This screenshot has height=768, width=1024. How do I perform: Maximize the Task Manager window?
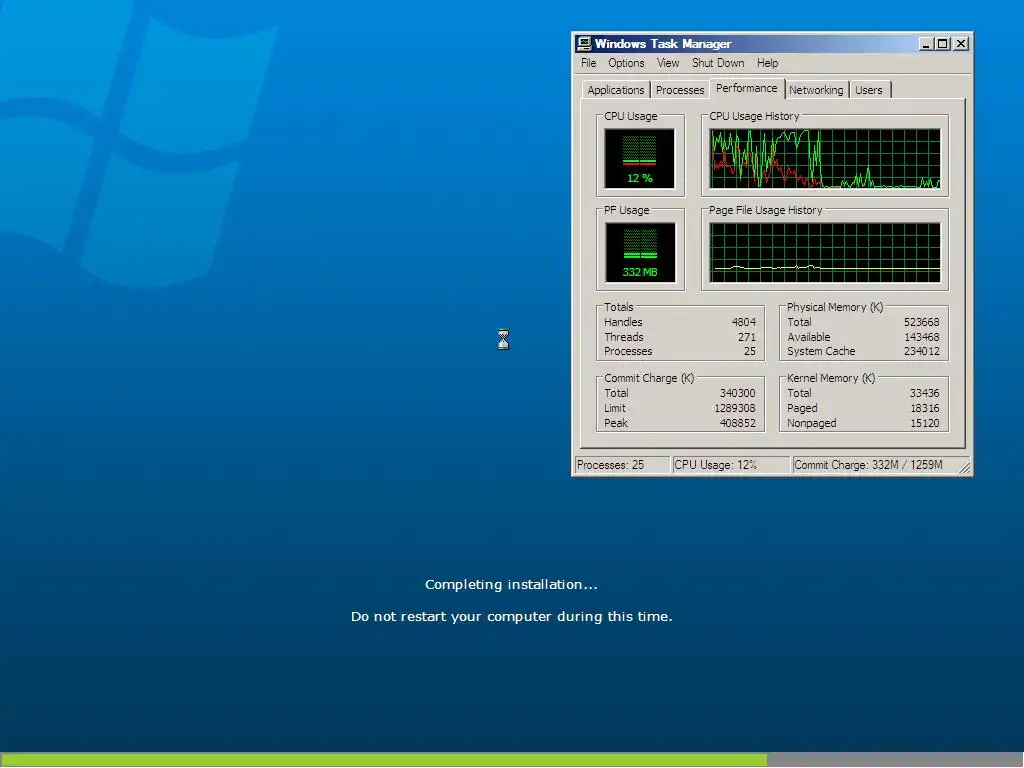click(942, 44)
